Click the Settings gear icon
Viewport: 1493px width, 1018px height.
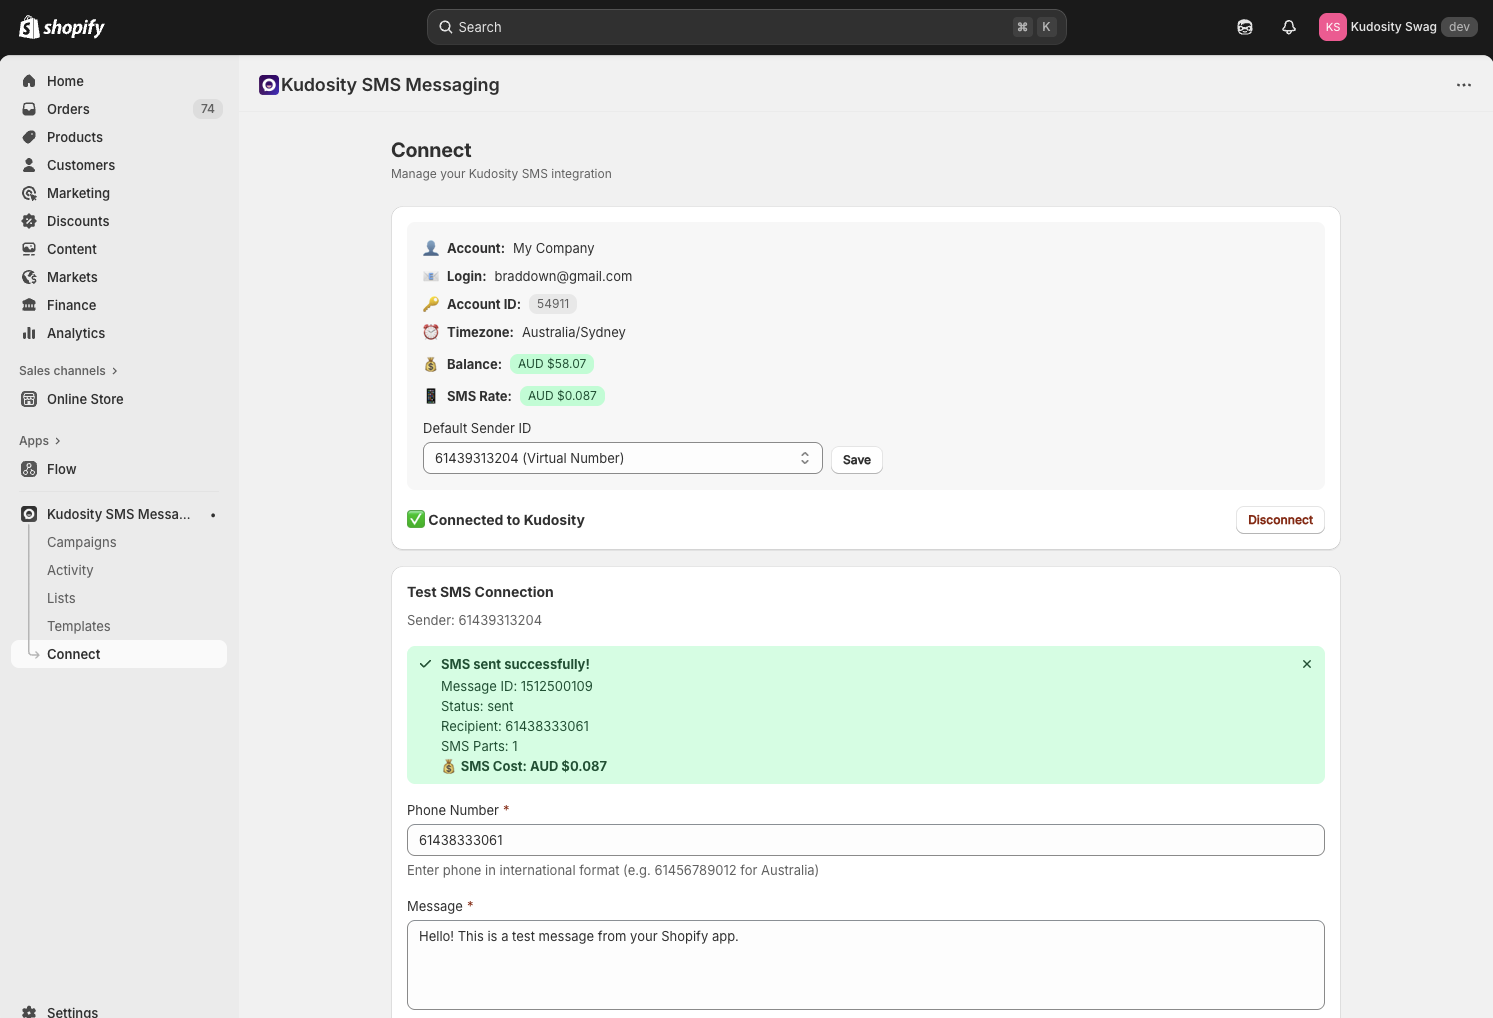tap(29, 1012)
